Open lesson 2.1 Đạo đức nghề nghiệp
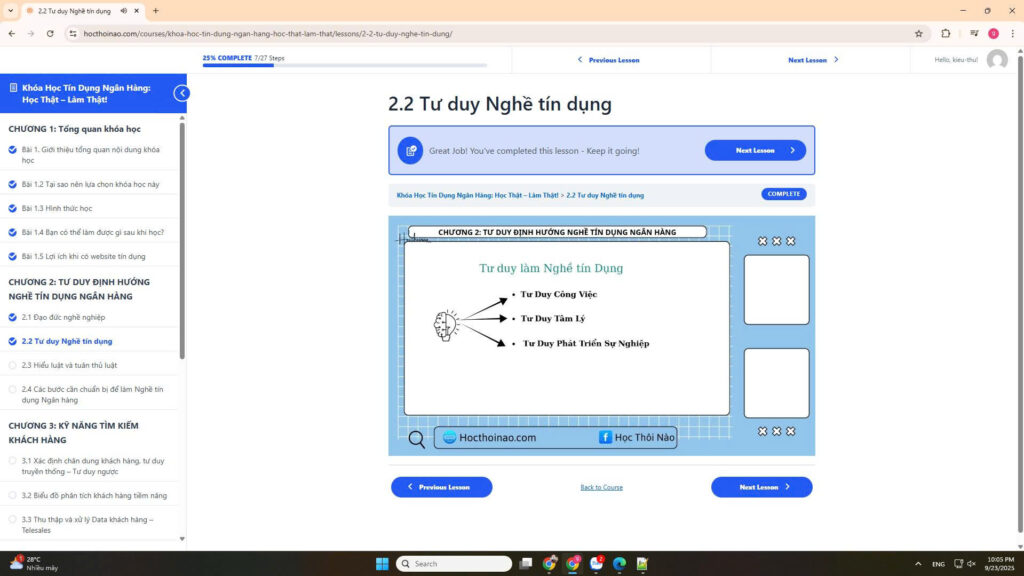Viewport: 1024px width, 576px height. point(63,317)
